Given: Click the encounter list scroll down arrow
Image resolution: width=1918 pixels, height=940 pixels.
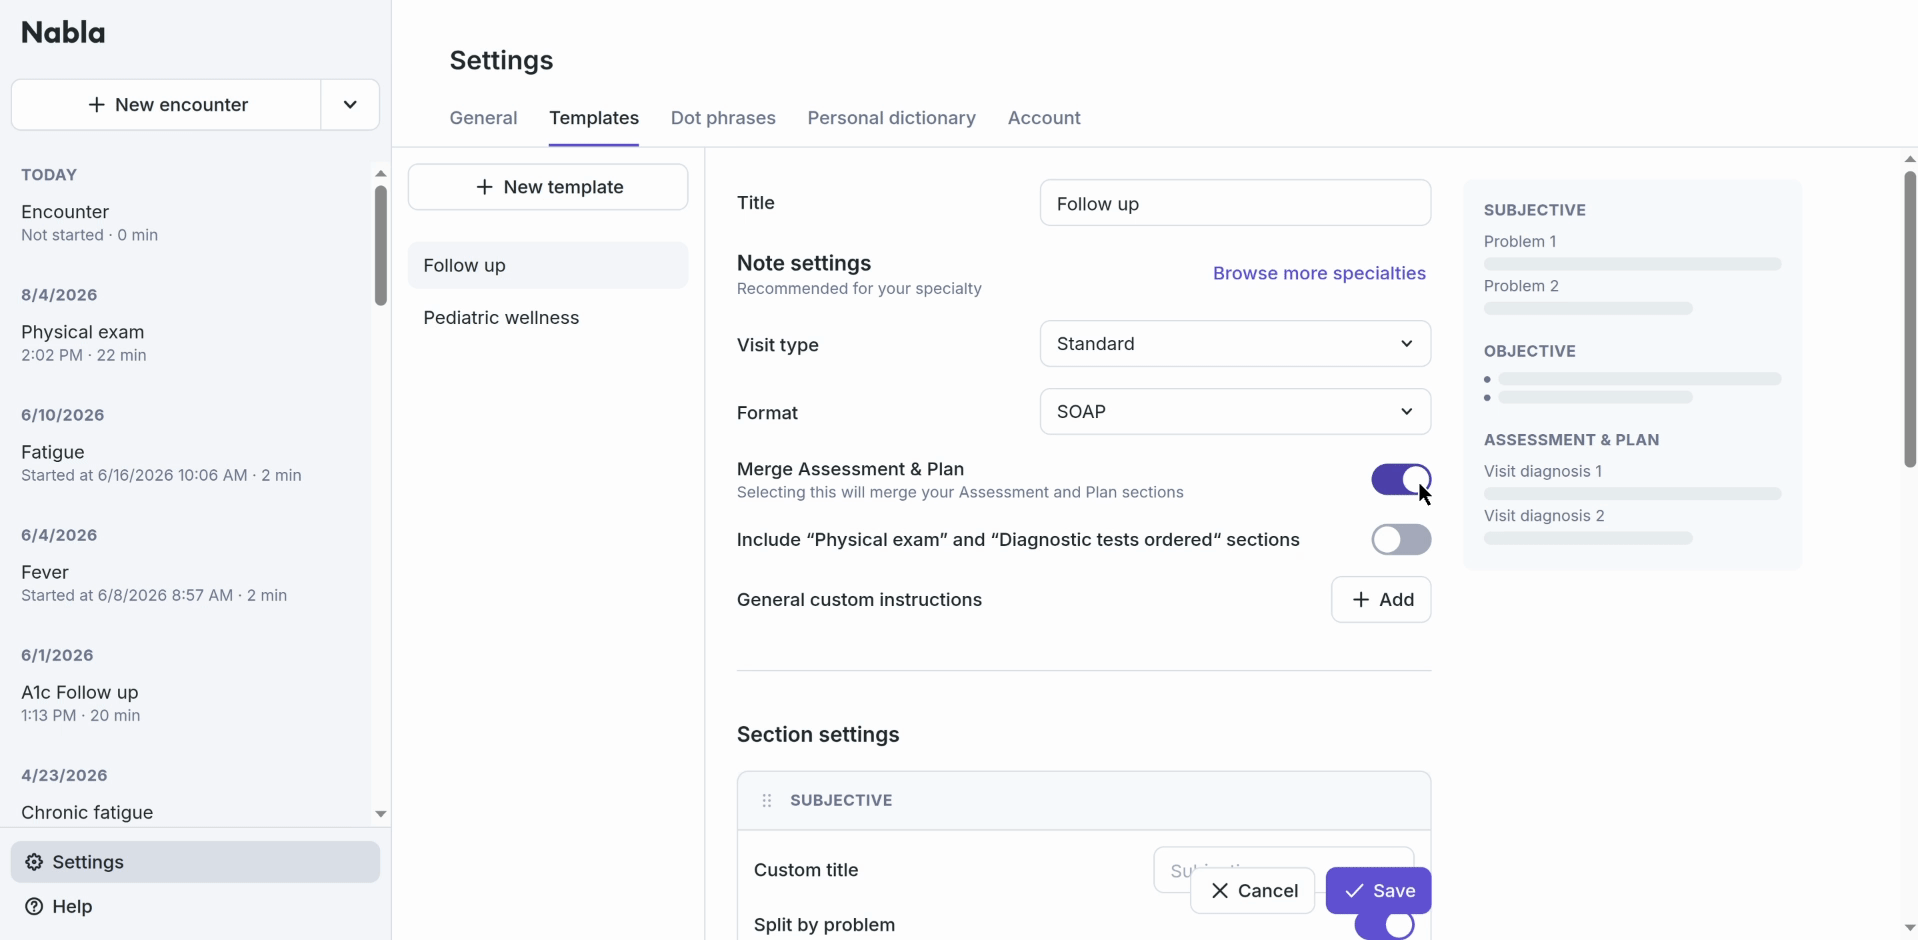Looking at the screenshot, I should 380,814.
